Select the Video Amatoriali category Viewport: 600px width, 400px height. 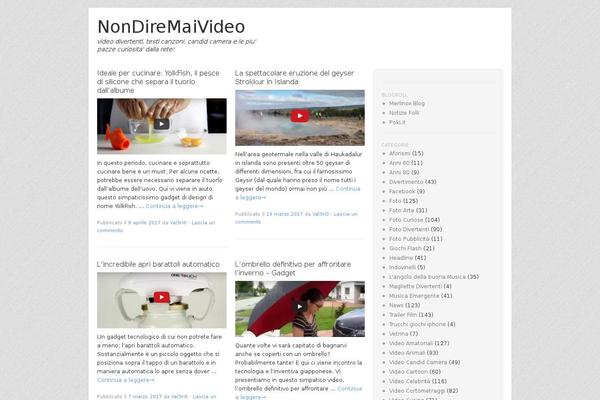tap(411, 343)
